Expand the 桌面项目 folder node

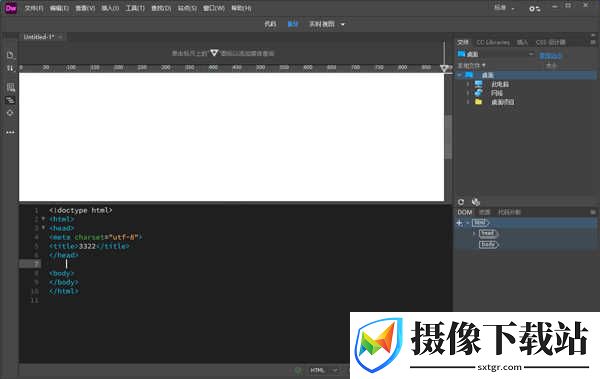pos(468,102)
